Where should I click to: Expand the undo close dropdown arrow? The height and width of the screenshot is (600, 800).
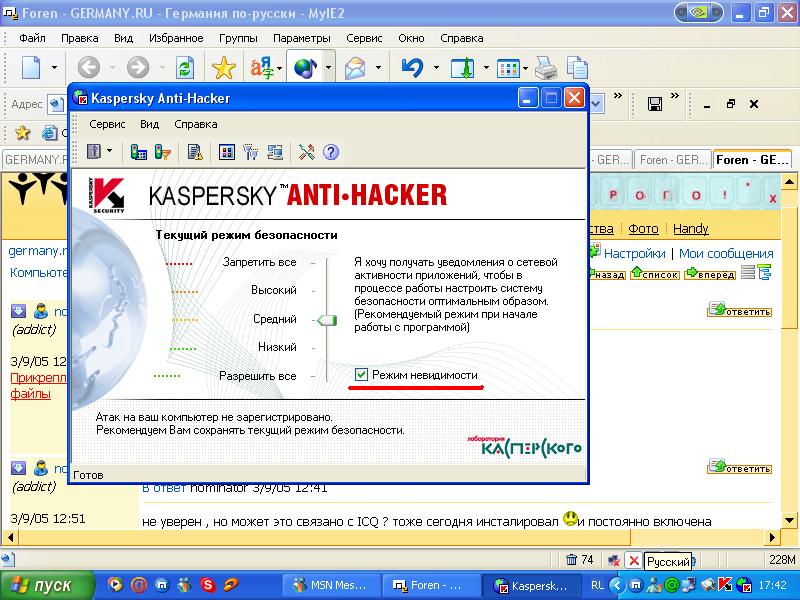pos(436,67)
